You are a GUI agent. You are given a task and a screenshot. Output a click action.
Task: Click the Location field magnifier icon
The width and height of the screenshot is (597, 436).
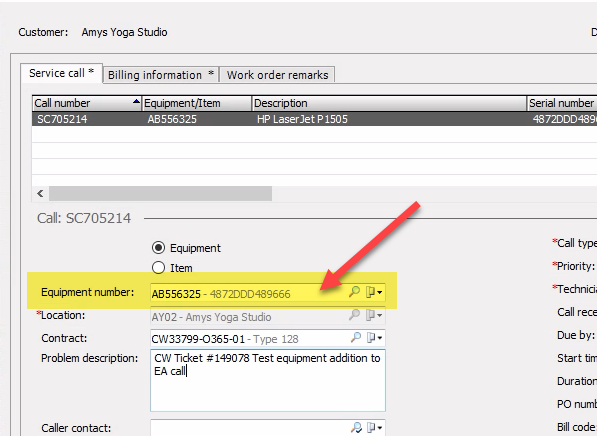click(x=354, y=315)
